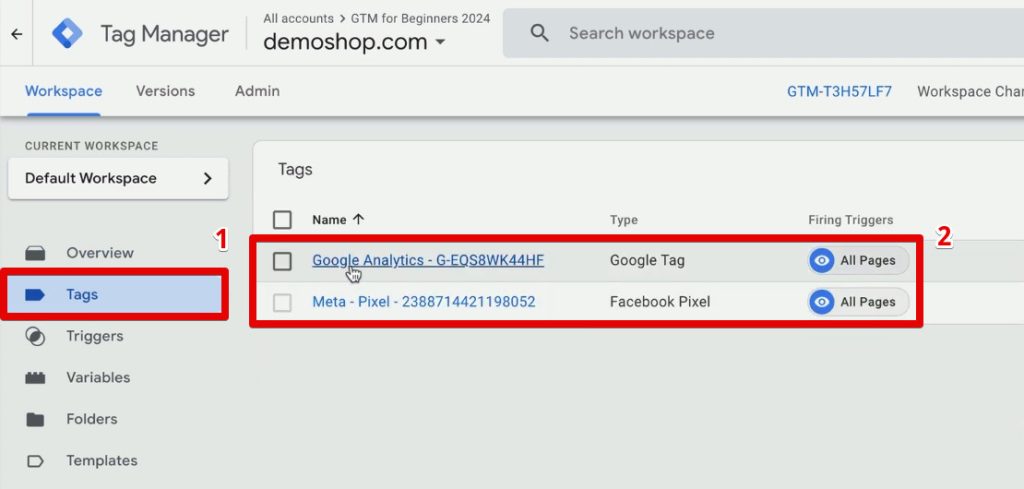This screenshot has width=1024, height=489.
Task: Switch to the Admin tab
Action: (257, 91)
